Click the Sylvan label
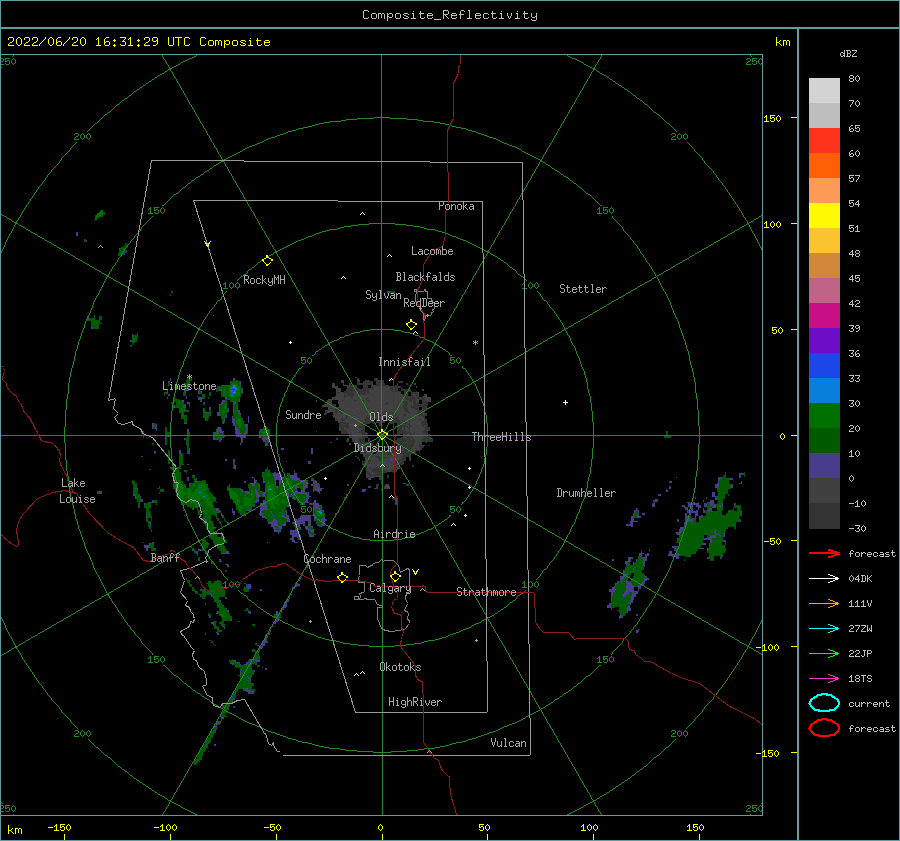Screen dimensions: 900x841 [x=383, y=294]
